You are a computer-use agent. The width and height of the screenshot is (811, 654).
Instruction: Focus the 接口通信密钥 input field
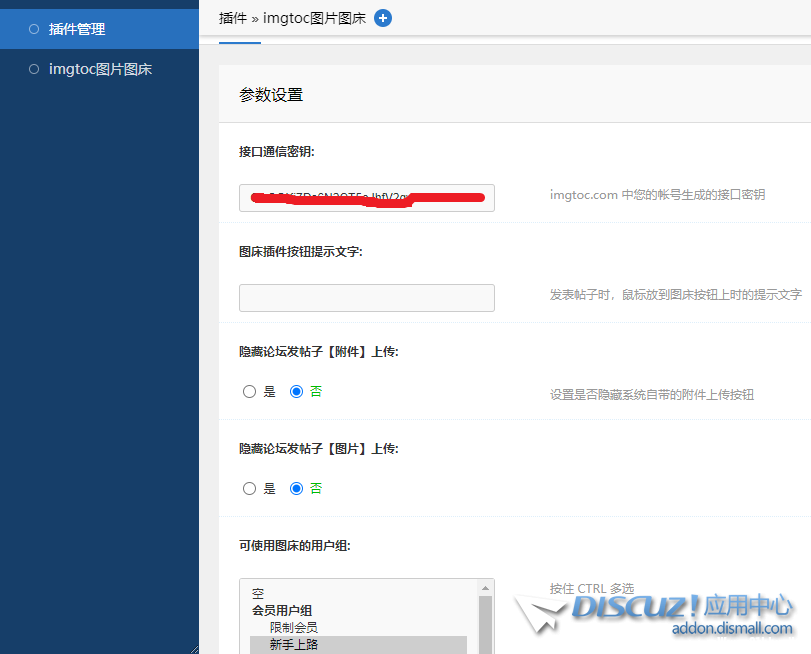pyautogui.click(x=366, y=197)
